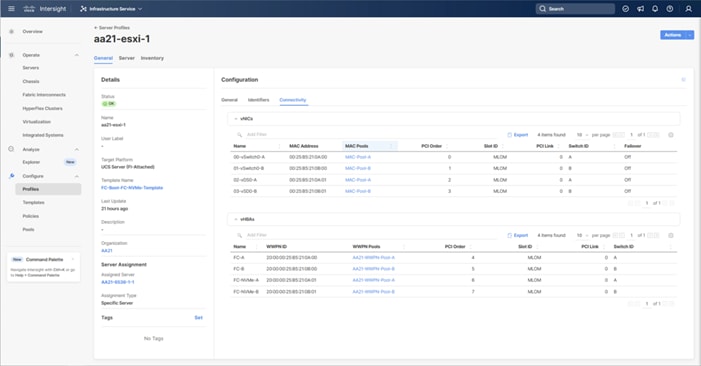Open Chassis in the sidebar
This screenshot has width=701, height=366.
pos(31,81)
